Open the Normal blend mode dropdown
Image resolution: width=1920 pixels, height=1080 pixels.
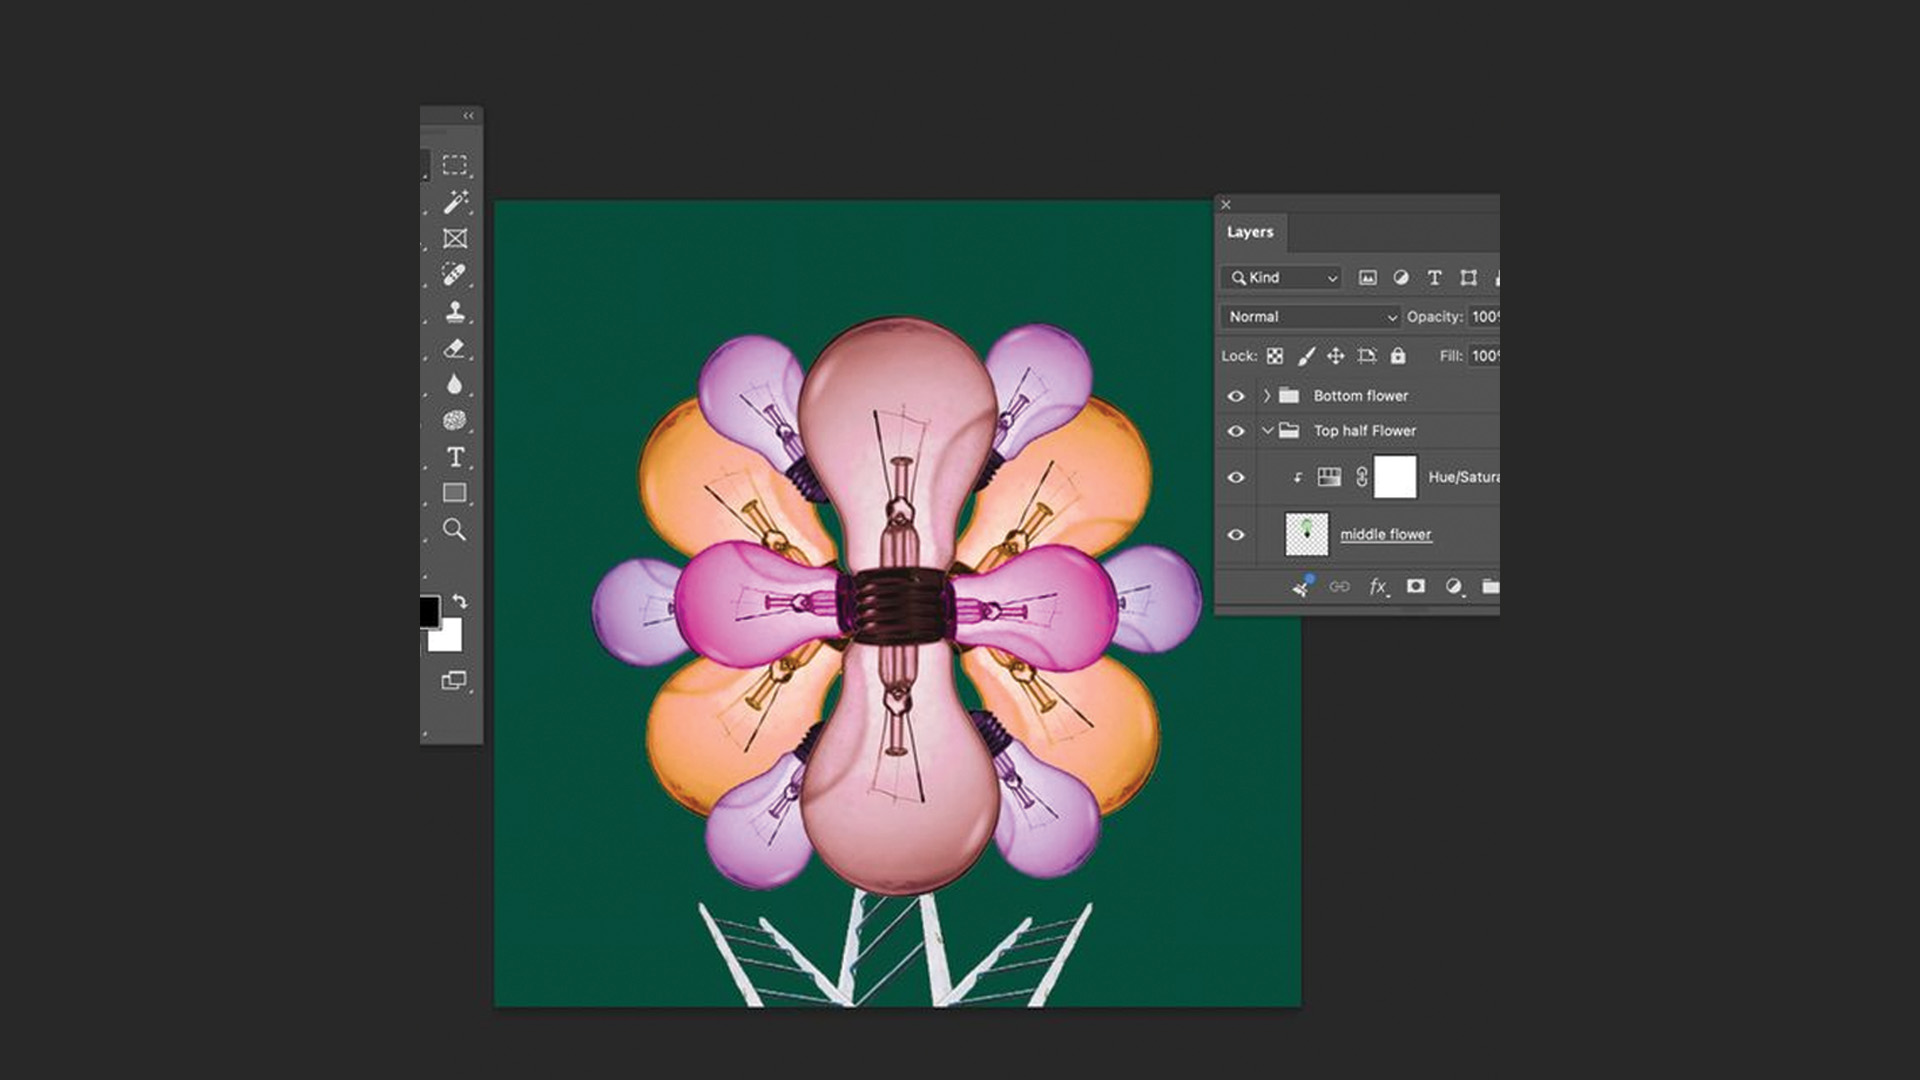[x=1311, y=317]
